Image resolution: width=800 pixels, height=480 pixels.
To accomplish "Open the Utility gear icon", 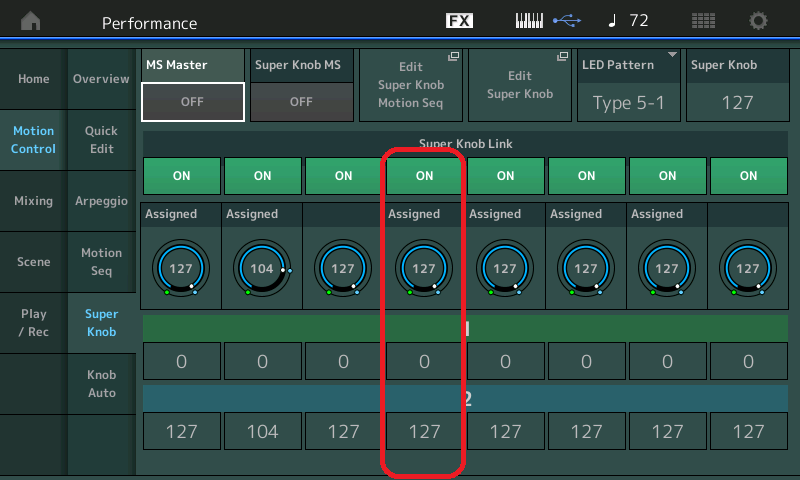I will [x=759, y=21].
